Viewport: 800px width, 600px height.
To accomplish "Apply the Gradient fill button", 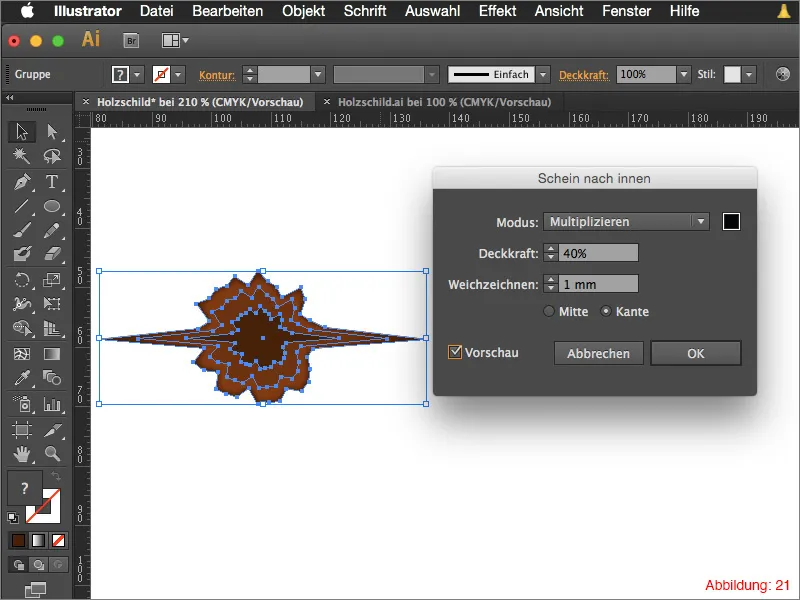I will 38,540.
